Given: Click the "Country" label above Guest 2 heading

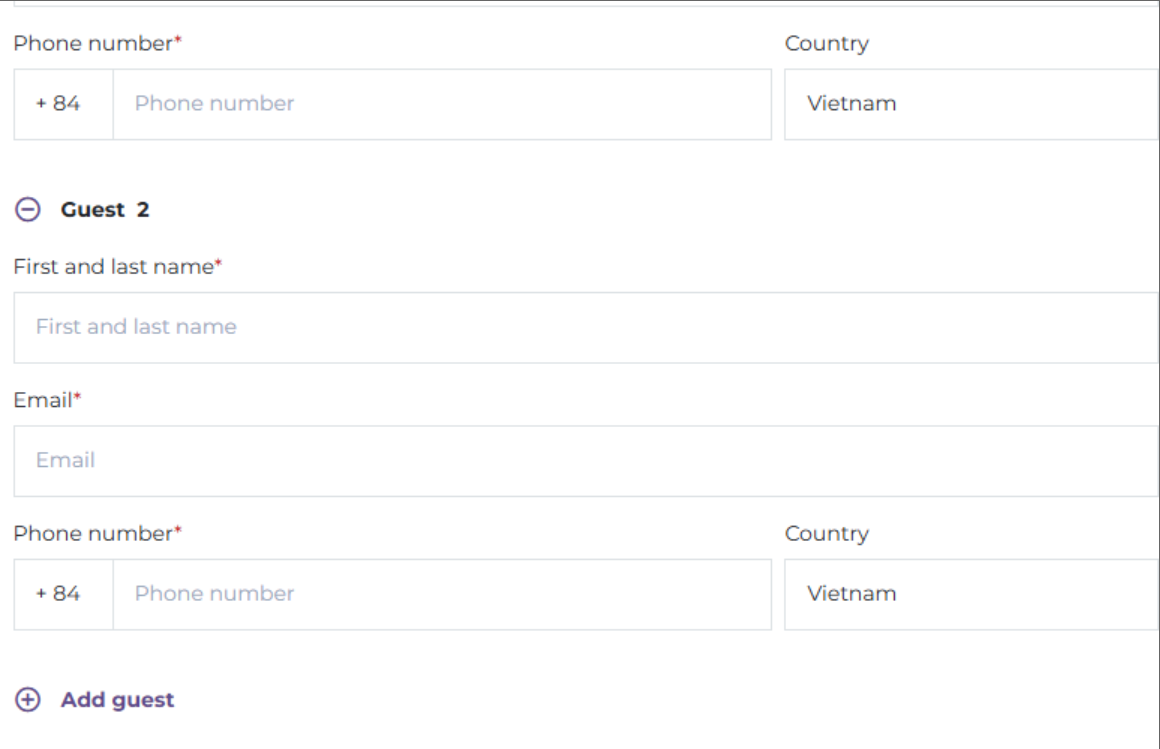Looking at the screenshot, I should coord(826,44).
